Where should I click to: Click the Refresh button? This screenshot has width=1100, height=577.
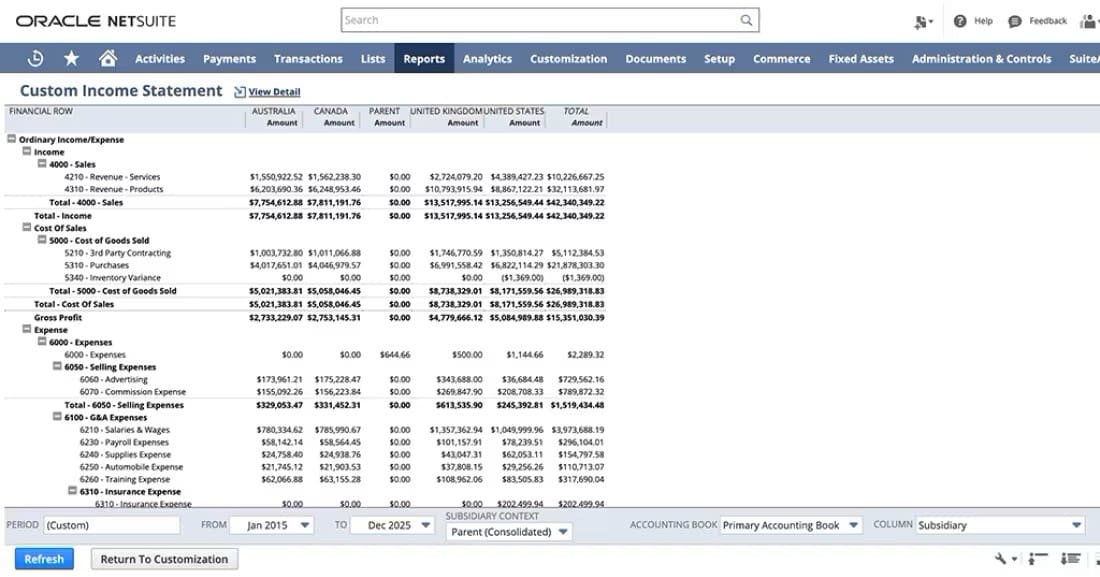click(x=44, y=559)
